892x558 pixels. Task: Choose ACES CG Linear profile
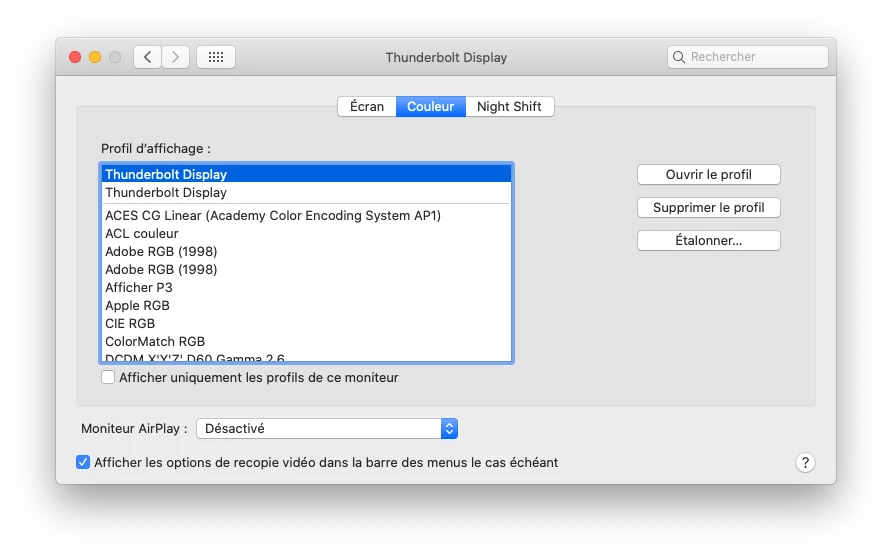coord(306,216)
